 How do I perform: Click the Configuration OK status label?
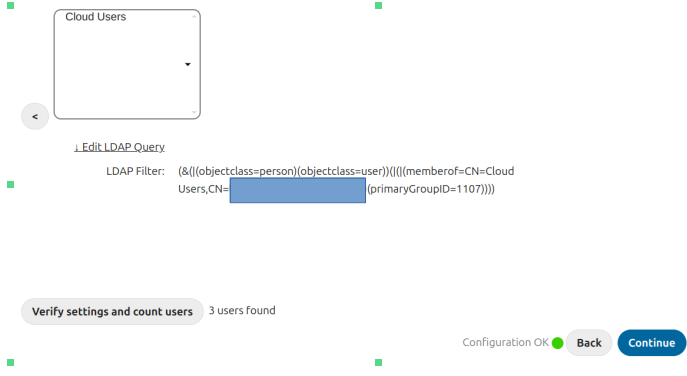point(505,342)
